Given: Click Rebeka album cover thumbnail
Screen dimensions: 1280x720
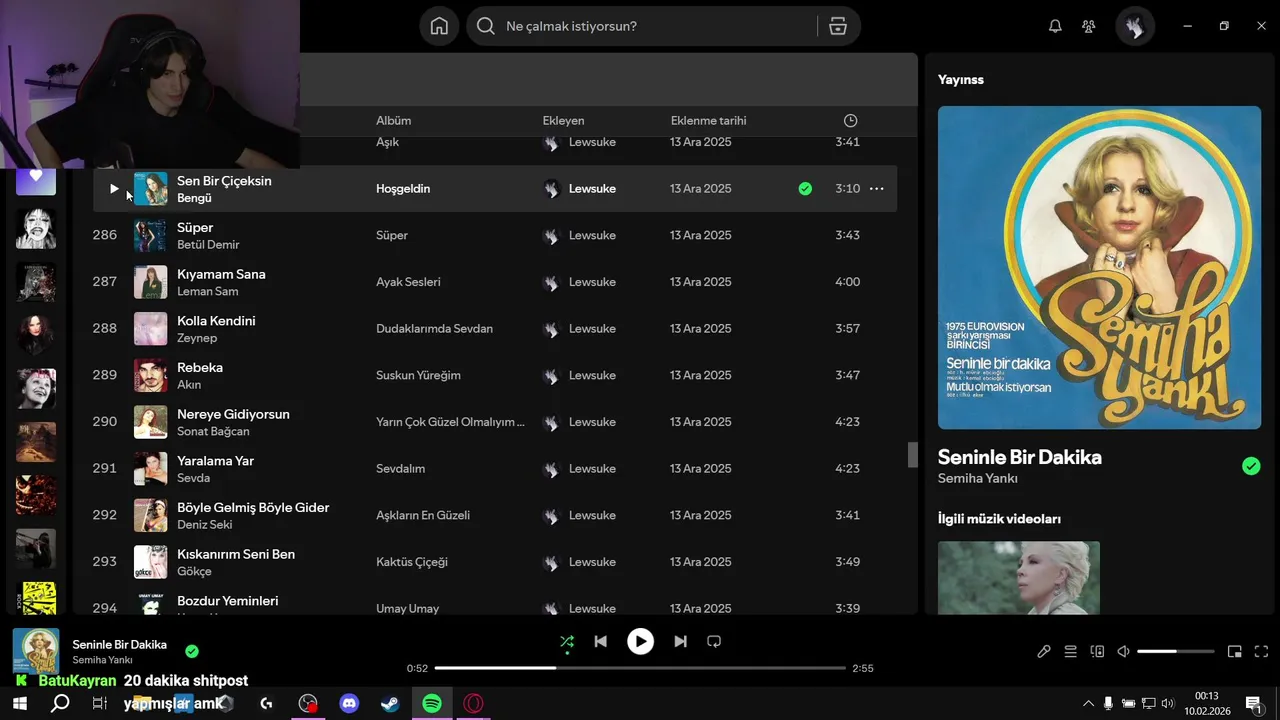Looking at the screenshot, I should tap(151, 375).
